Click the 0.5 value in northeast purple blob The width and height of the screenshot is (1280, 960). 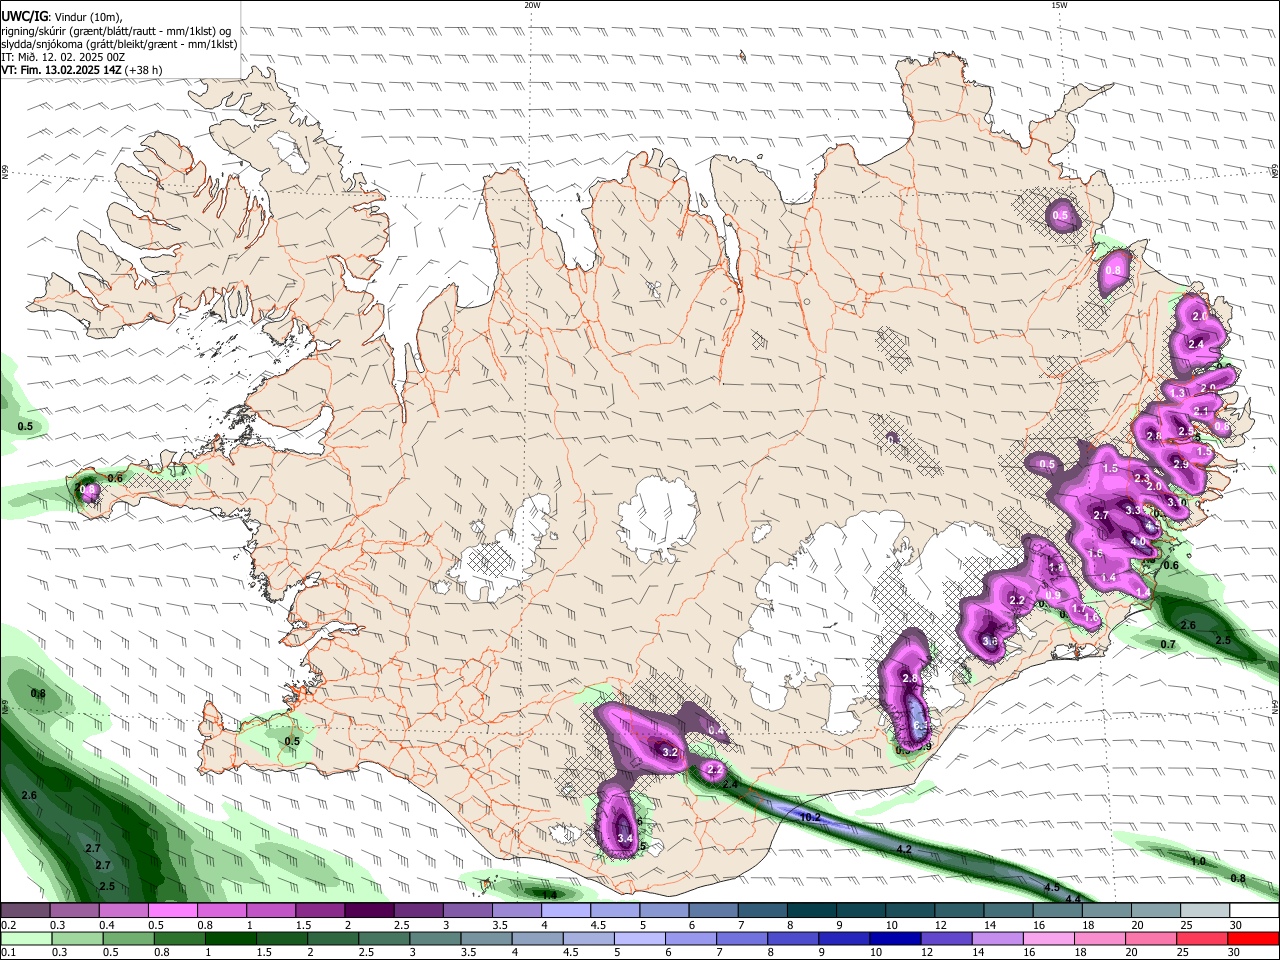pyautogui.click(x=1060, y=216)
